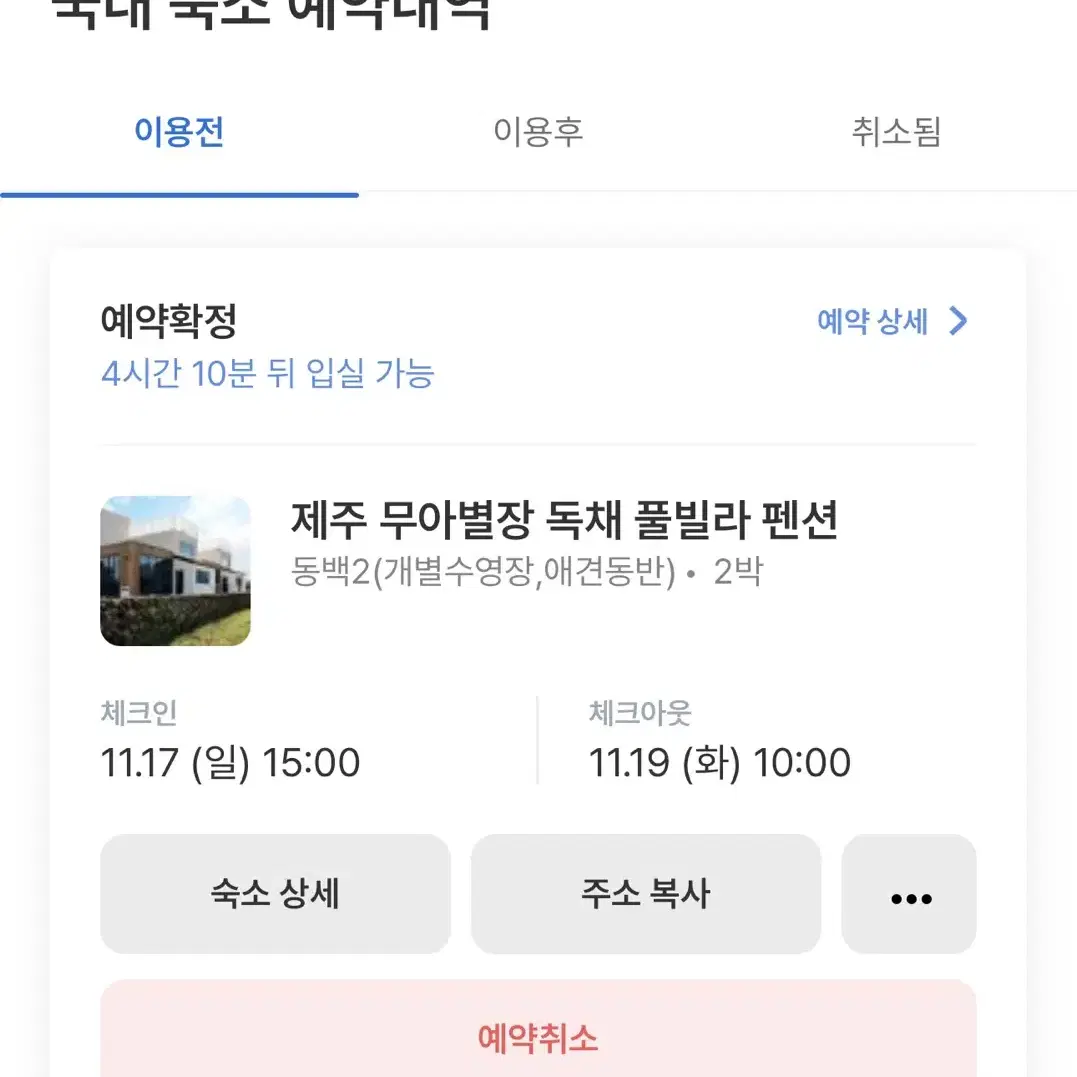The image size is (1077, 1077).
Task: Tap the 체크아웃 label
Action: point(639,713)
